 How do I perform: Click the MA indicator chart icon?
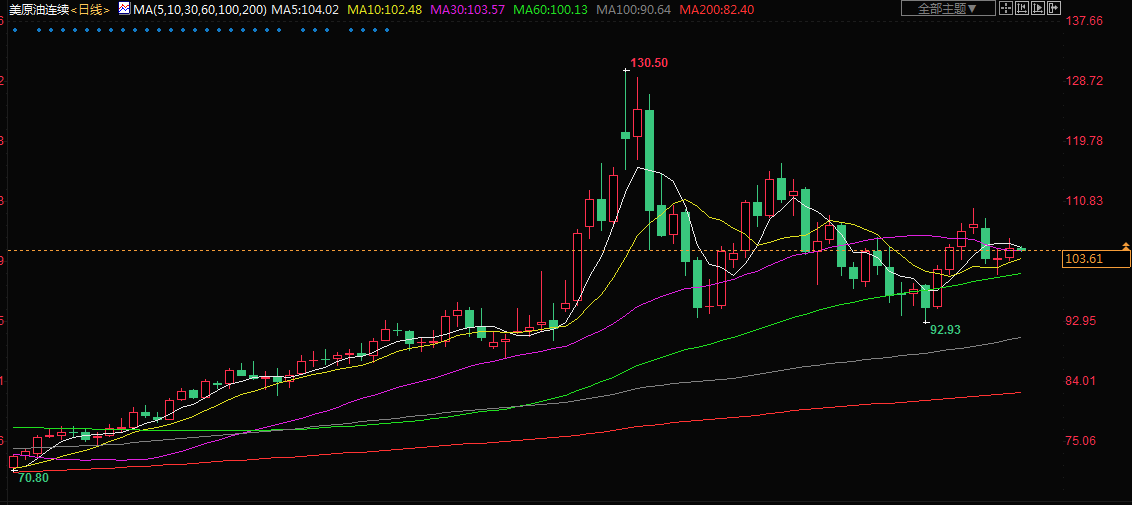pyautogui.click(x=123, y=9)
